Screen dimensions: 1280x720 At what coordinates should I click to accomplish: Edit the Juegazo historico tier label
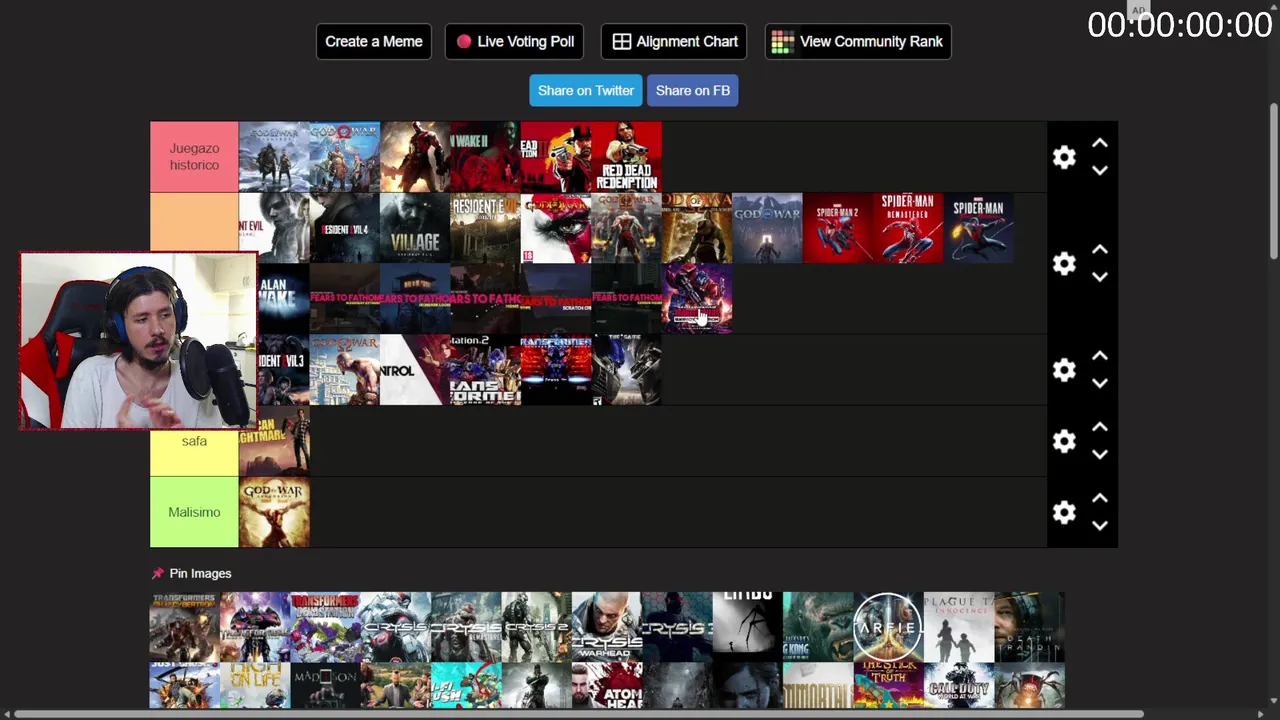tap(194, 157)
